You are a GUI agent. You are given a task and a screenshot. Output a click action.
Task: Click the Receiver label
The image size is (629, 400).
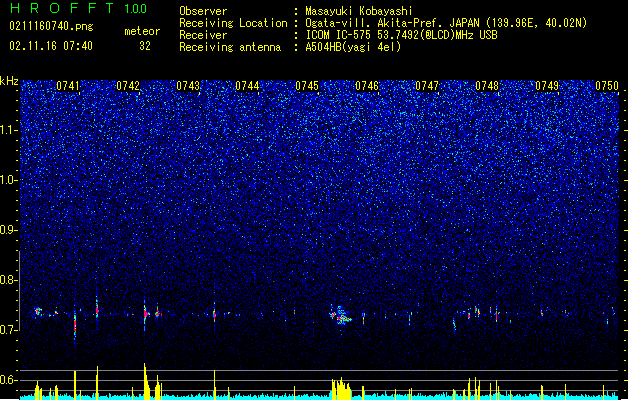click(x=203, y=35)
